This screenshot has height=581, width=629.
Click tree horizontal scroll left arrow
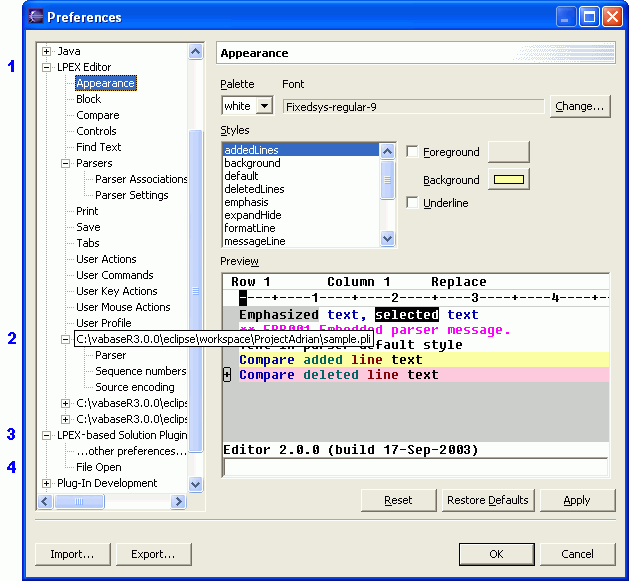pos(45,501)
